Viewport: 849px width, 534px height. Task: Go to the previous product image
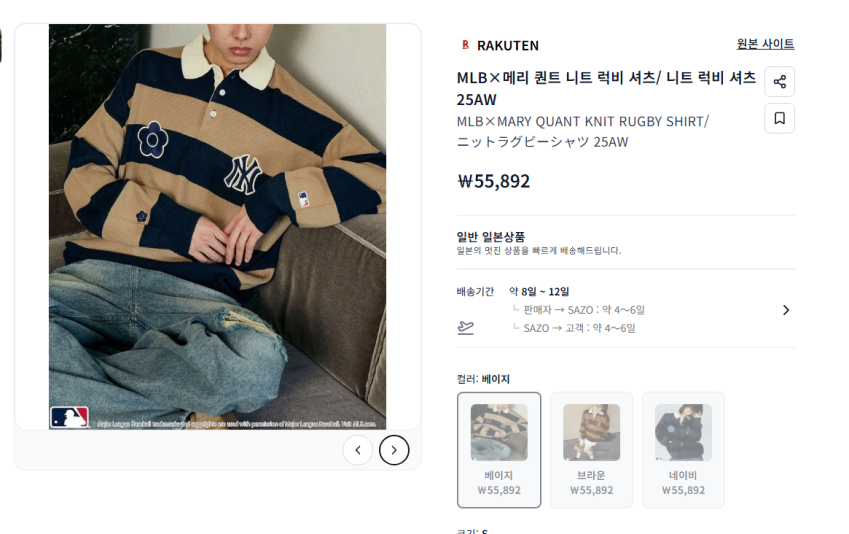pos(357,450)
